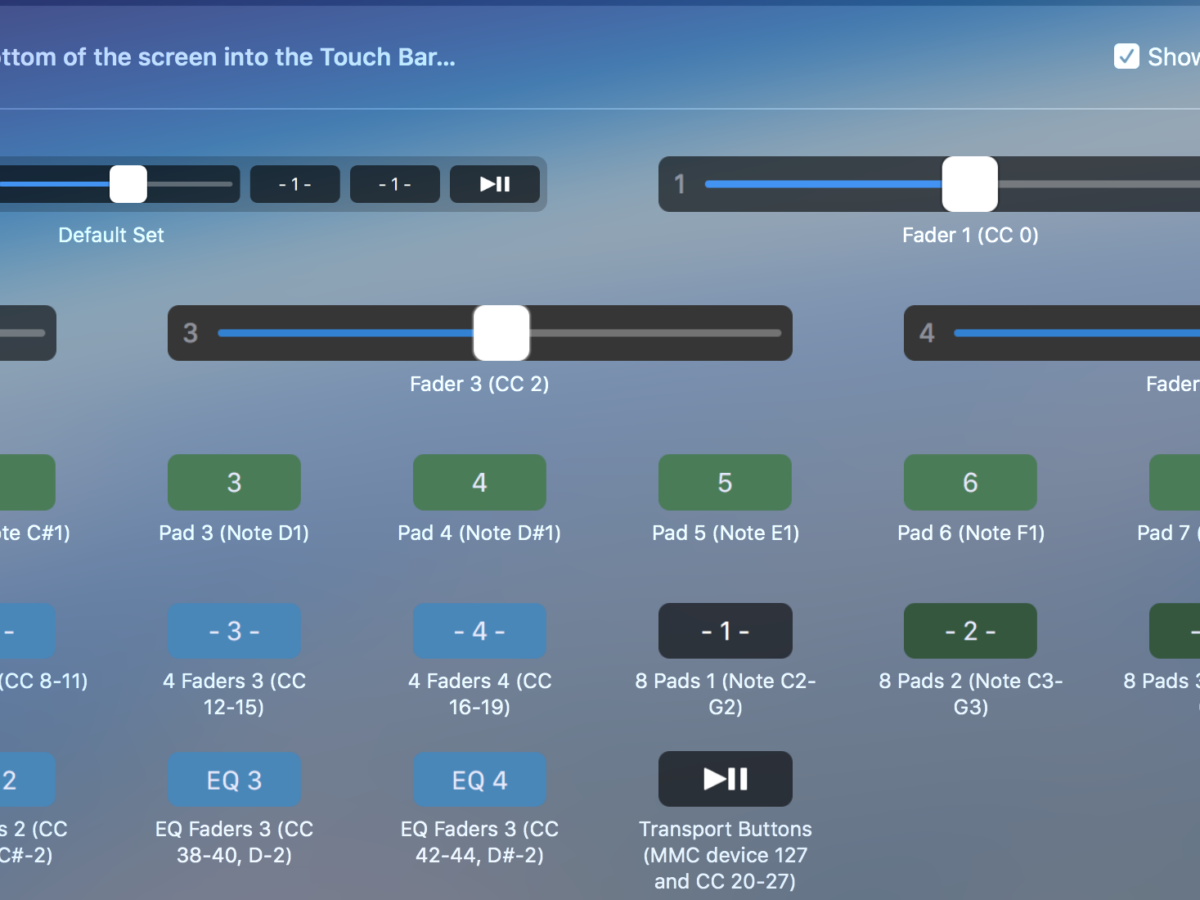Choose the 8 Pads 1 dark button
This screenshot has width=1200, height=900.
[x=725, y=631]
